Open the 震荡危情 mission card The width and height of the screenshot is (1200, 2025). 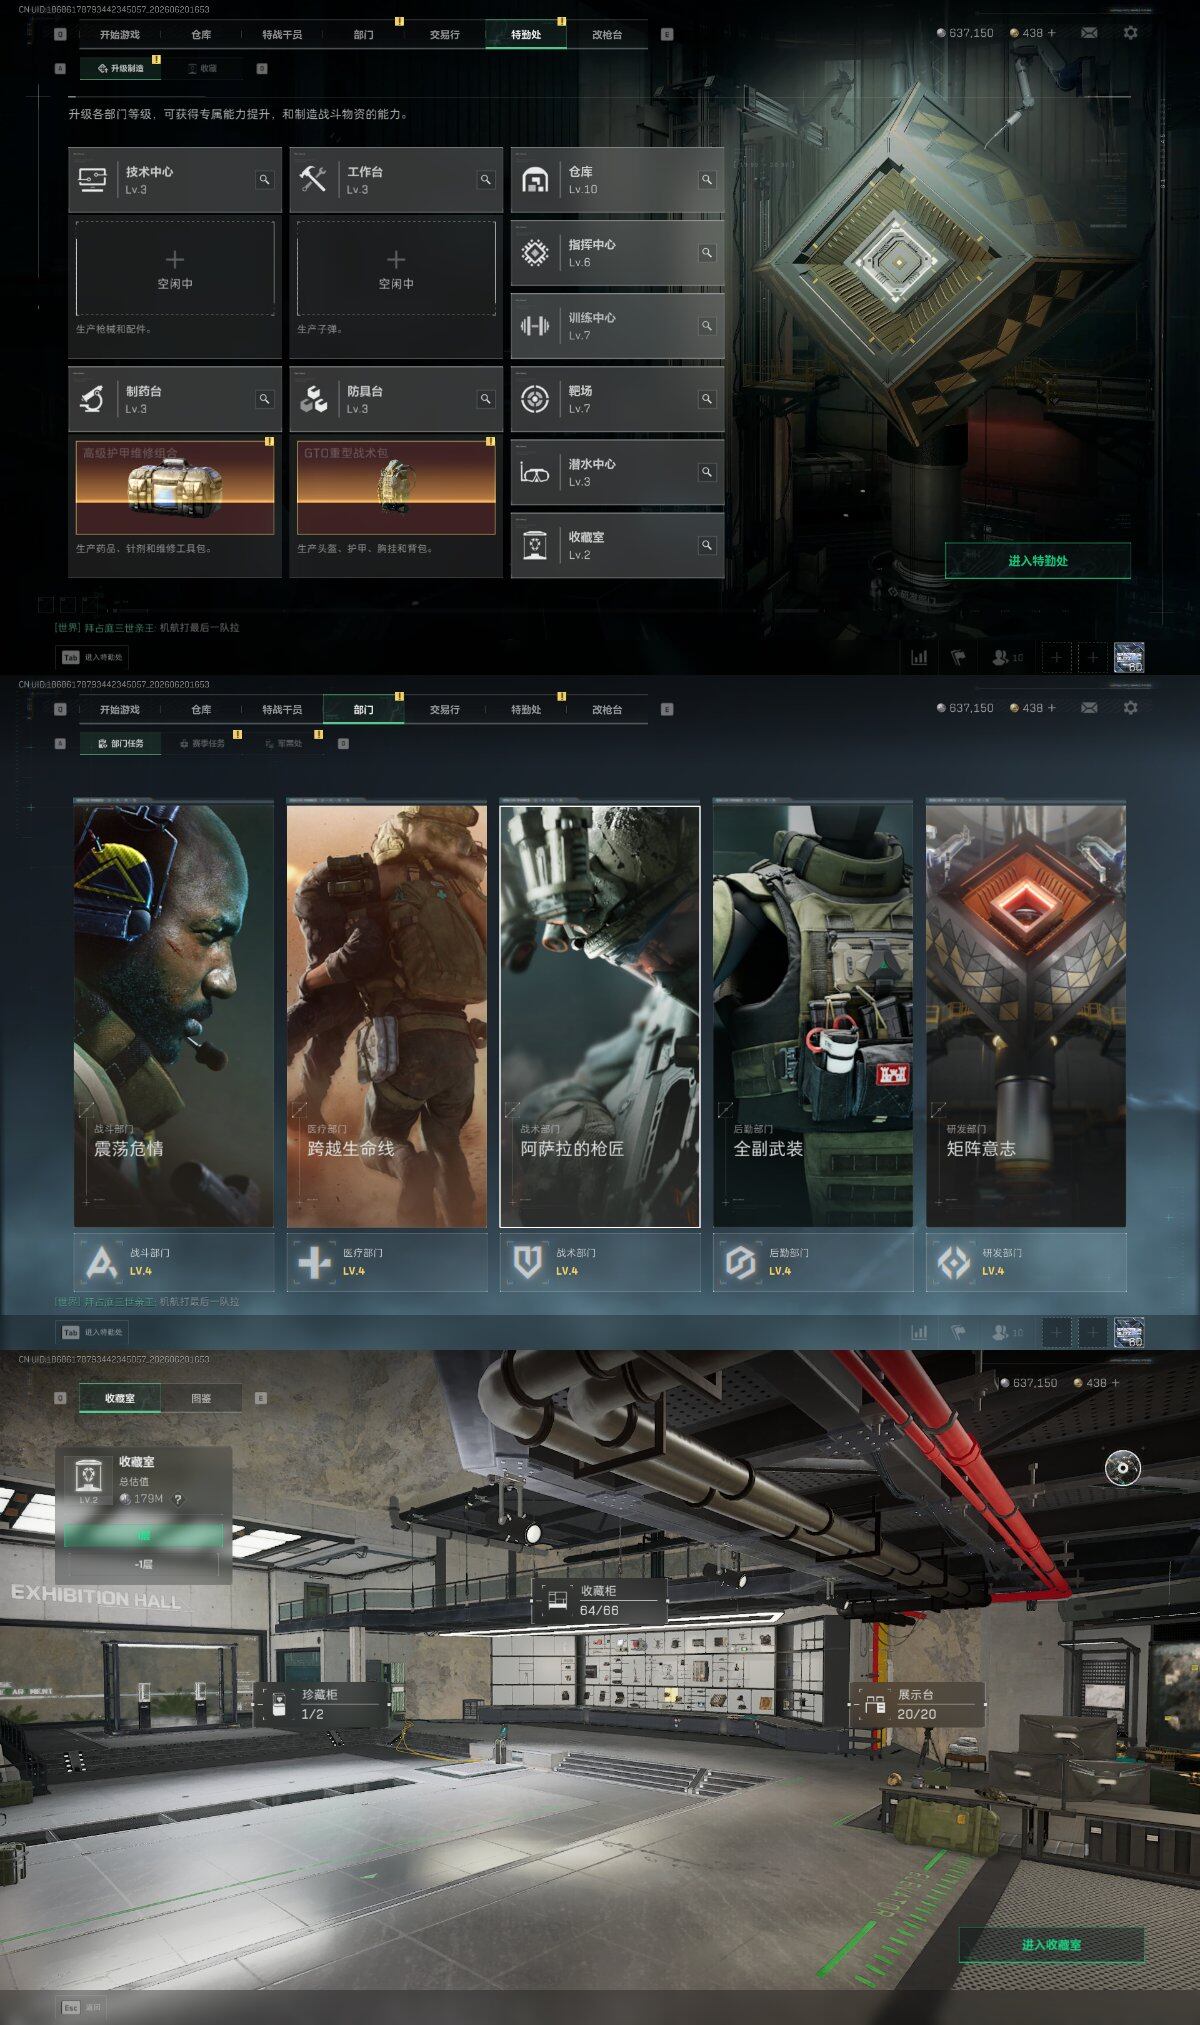[x=174, y=1016]
